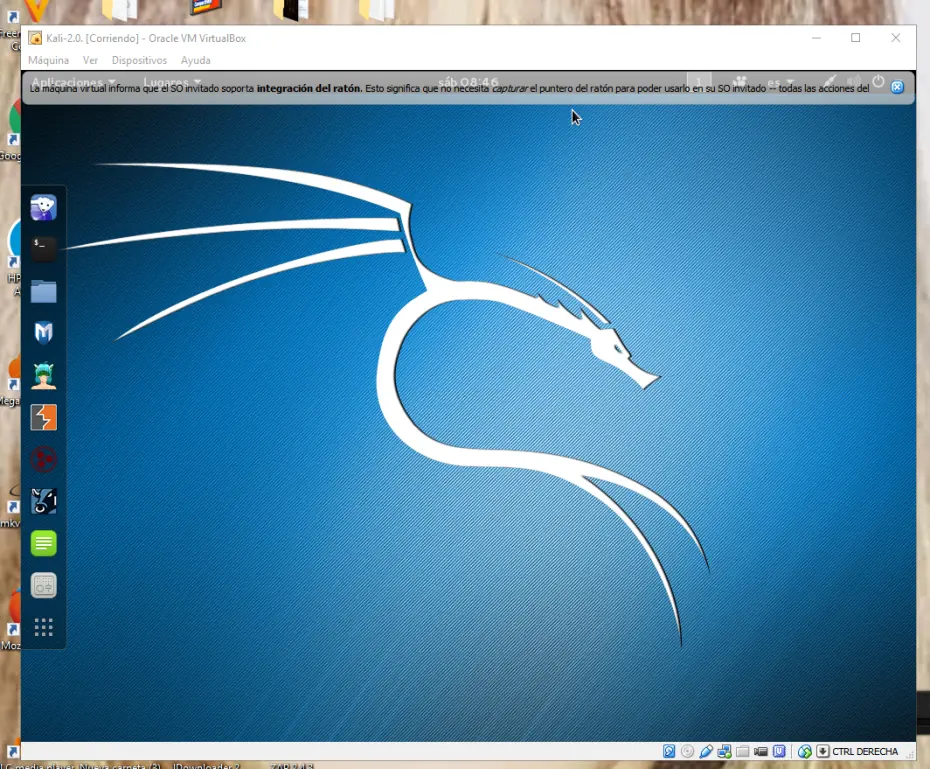Screen dimensions: 930x769
Task: Dismiss the mouse integration notification
Action: tap(897, 87)
